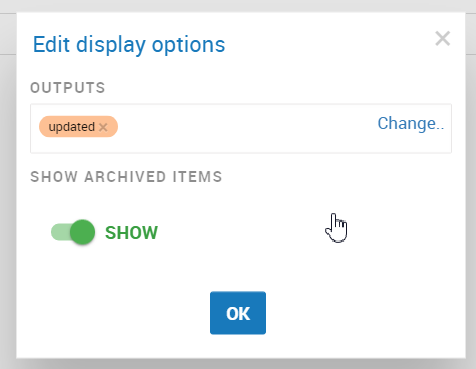This screenshot has width=476, height=369.
Task: Close the Edit display options dialog
Action: click(443, 39)
